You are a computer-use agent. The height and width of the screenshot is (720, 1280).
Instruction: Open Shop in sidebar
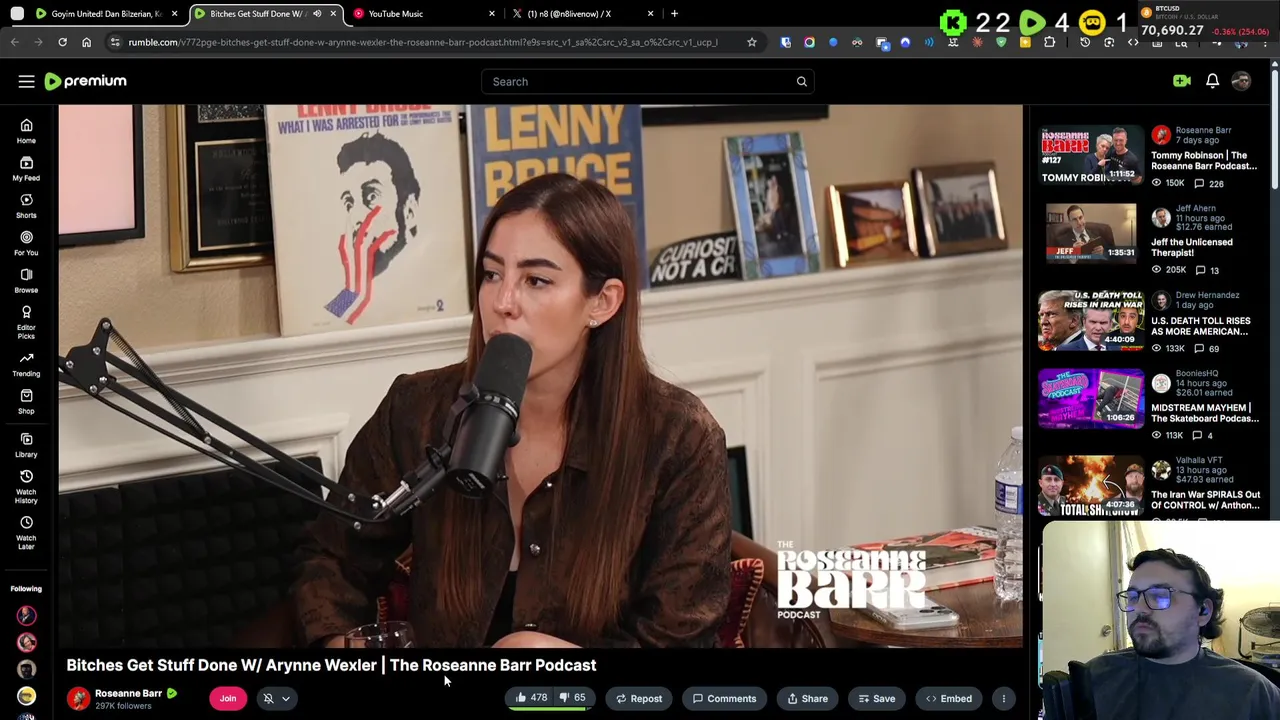point(26,402)
